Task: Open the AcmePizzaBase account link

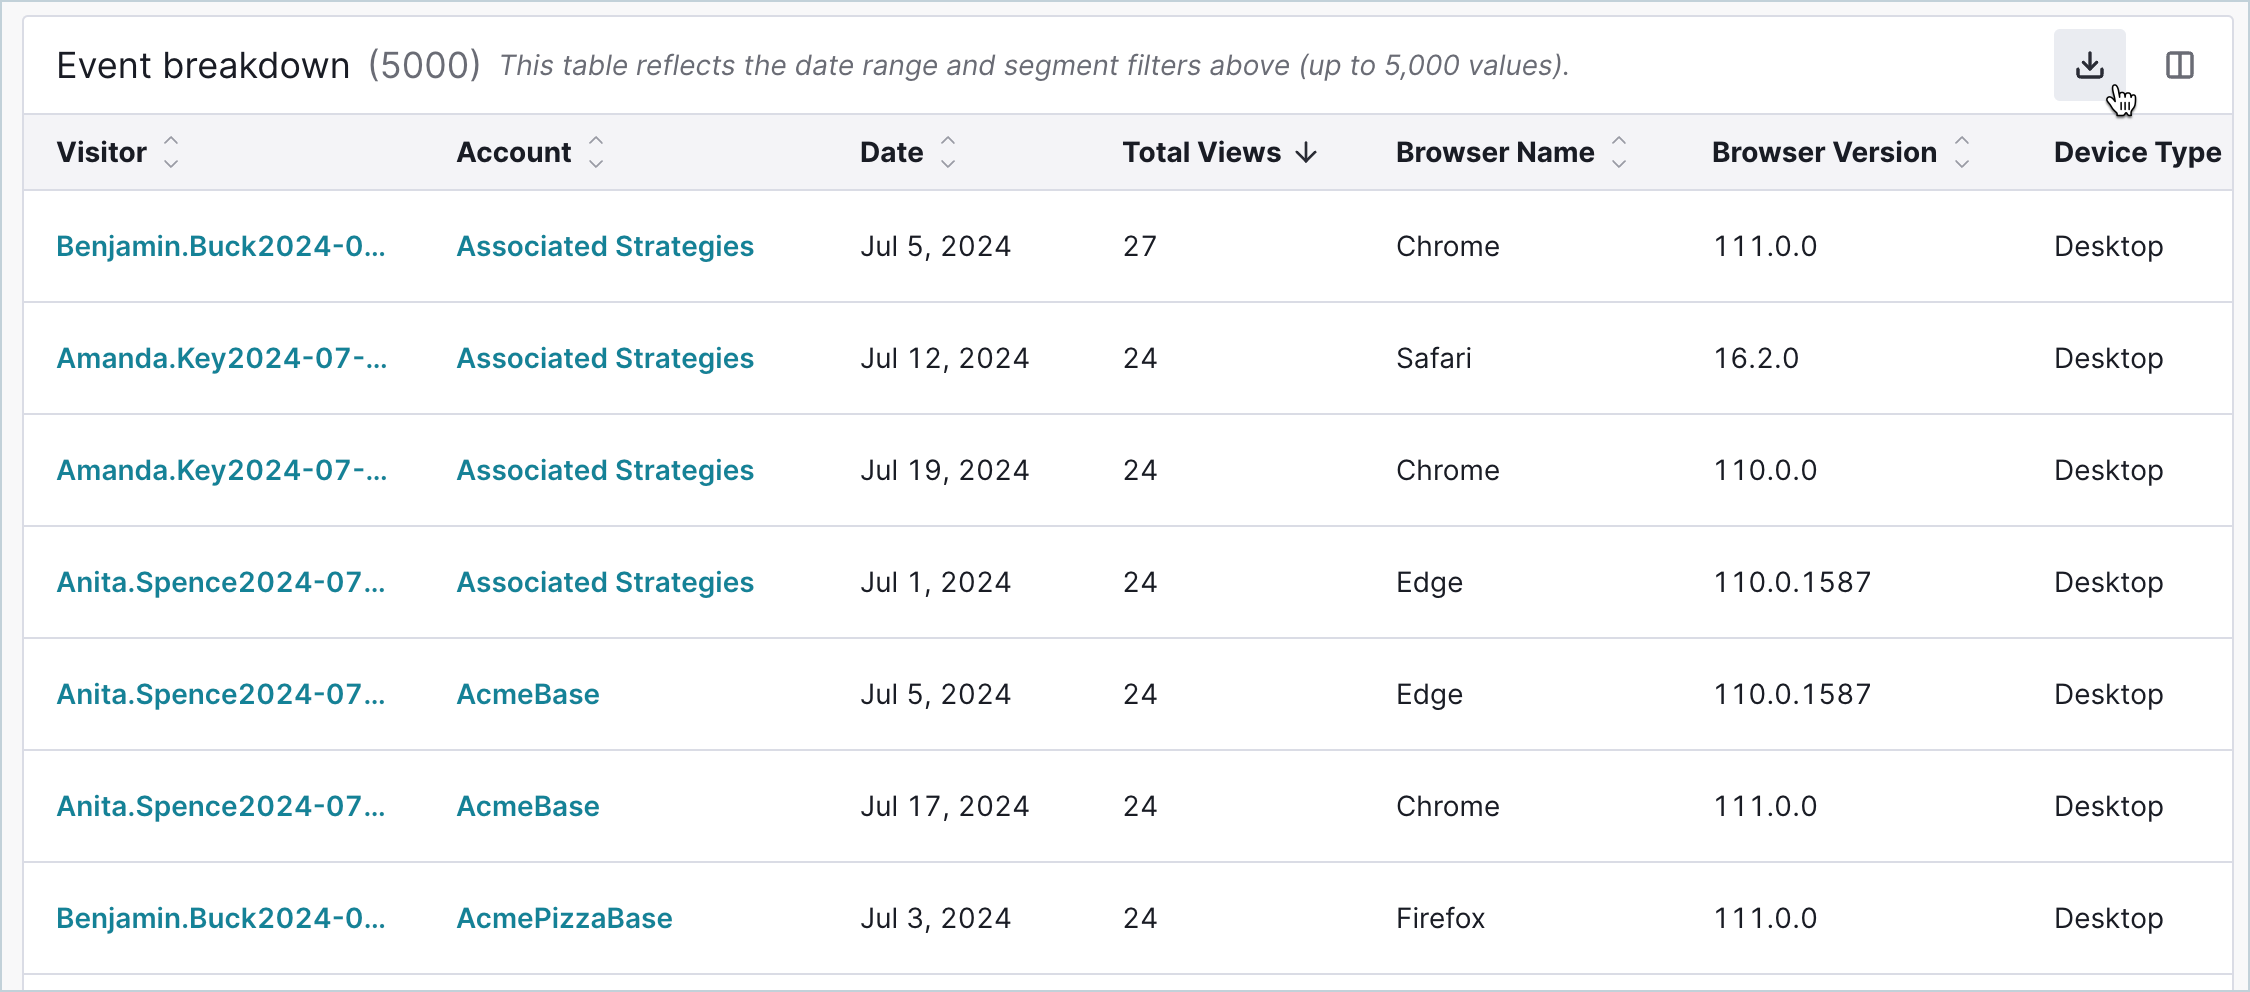Action: coord(564,918)
